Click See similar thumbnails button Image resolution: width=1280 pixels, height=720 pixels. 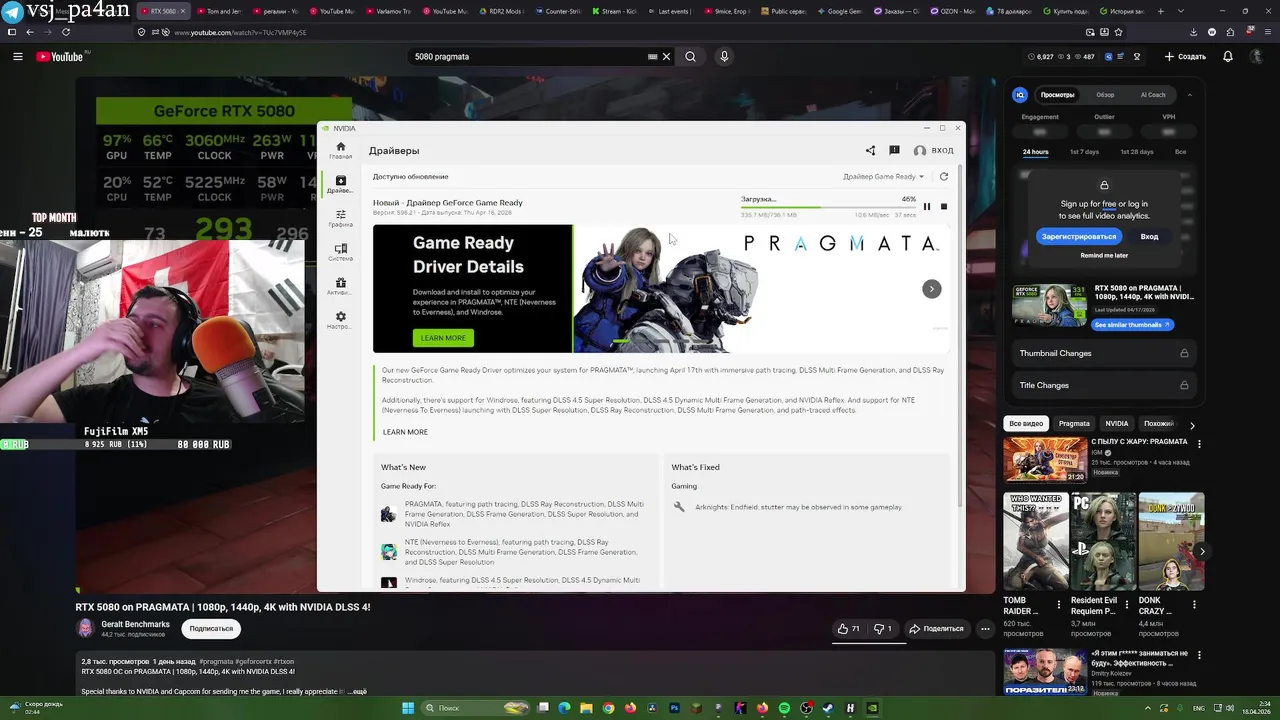pos(1131,325)
